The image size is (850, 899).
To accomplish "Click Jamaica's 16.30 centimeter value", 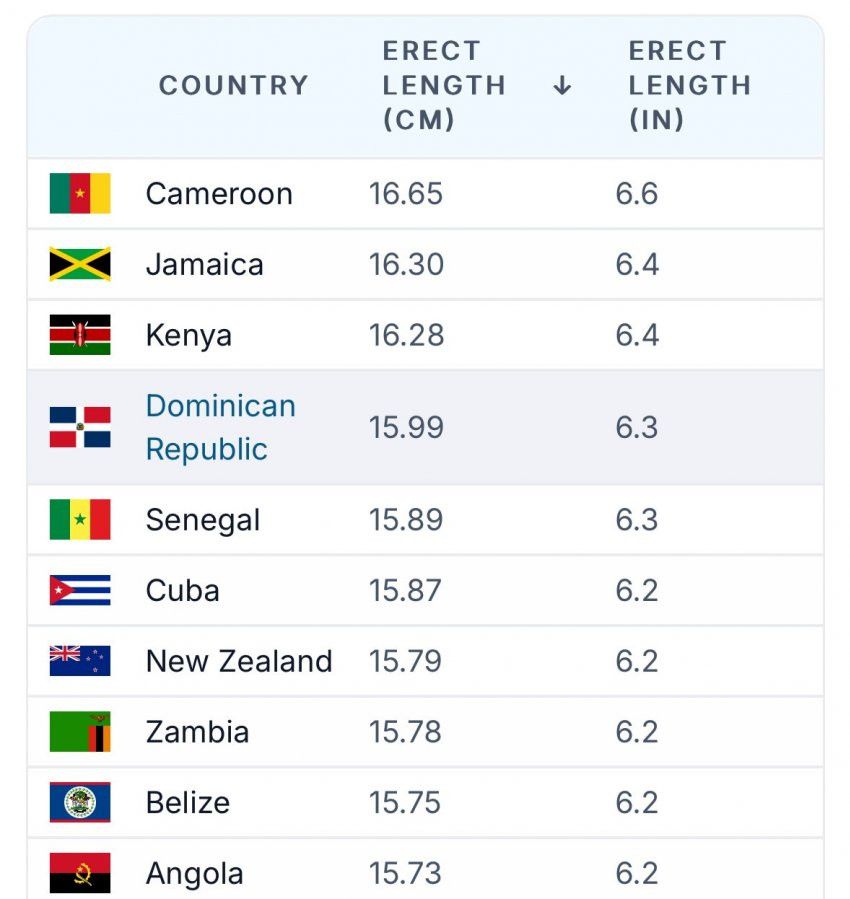I will coord(405,264).
